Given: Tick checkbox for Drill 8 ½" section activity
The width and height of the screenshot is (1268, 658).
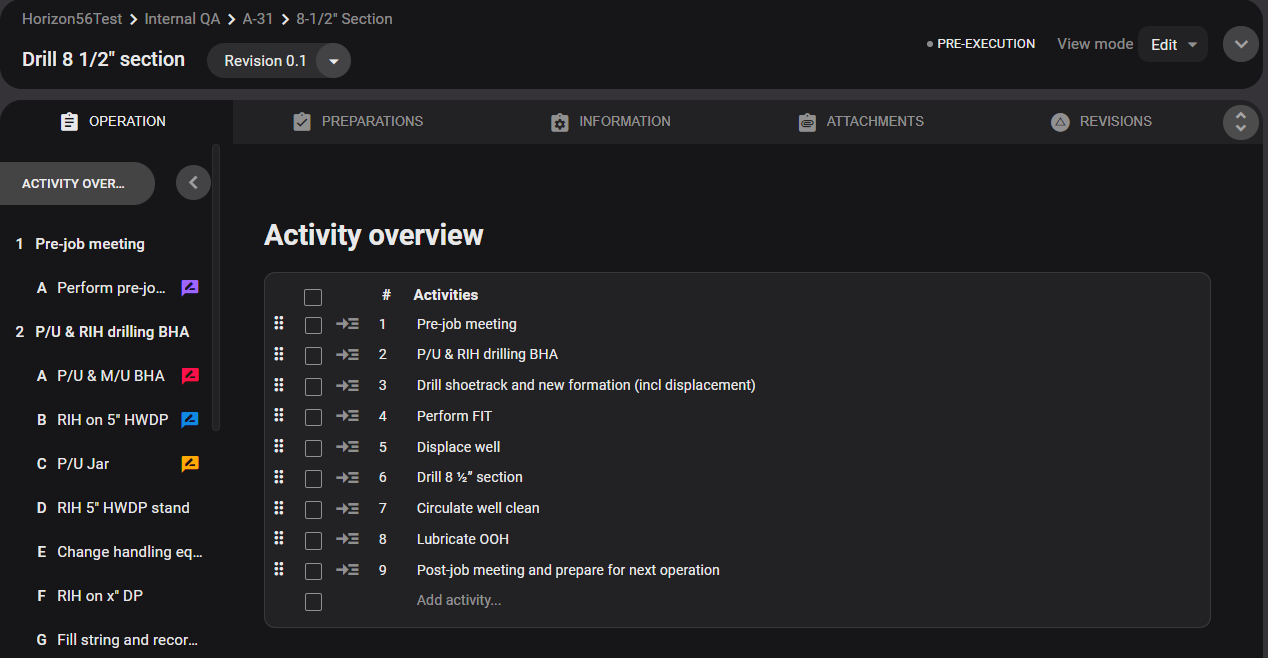Looking at the screenshot, I should point(313,479).
